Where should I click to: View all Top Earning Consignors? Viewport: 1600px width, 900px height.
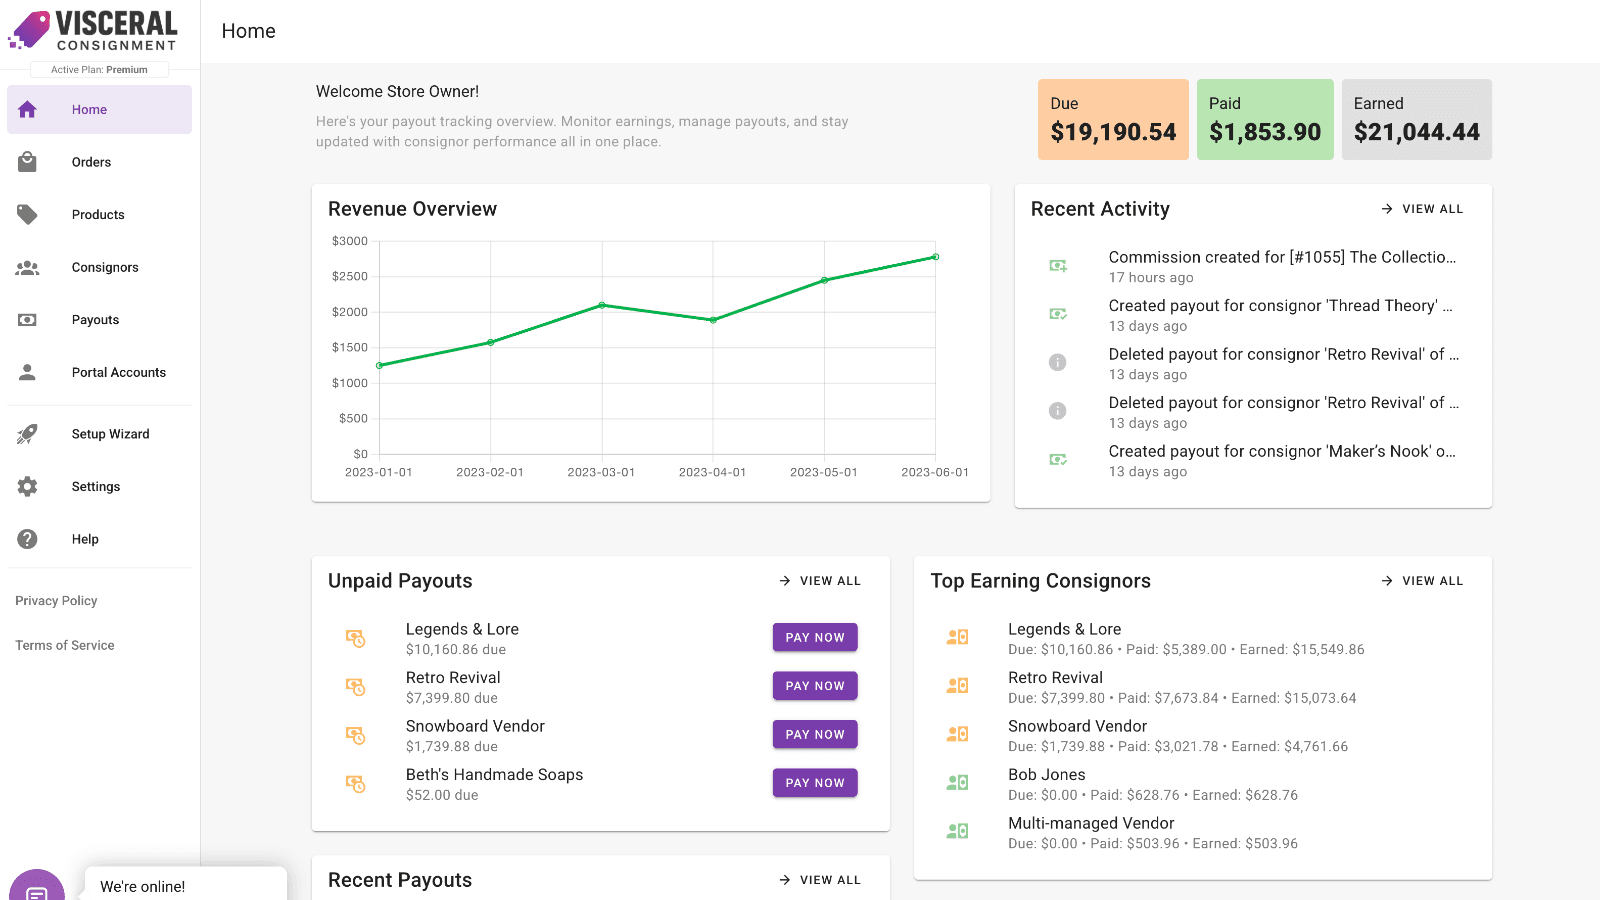tap(1422, 581)
